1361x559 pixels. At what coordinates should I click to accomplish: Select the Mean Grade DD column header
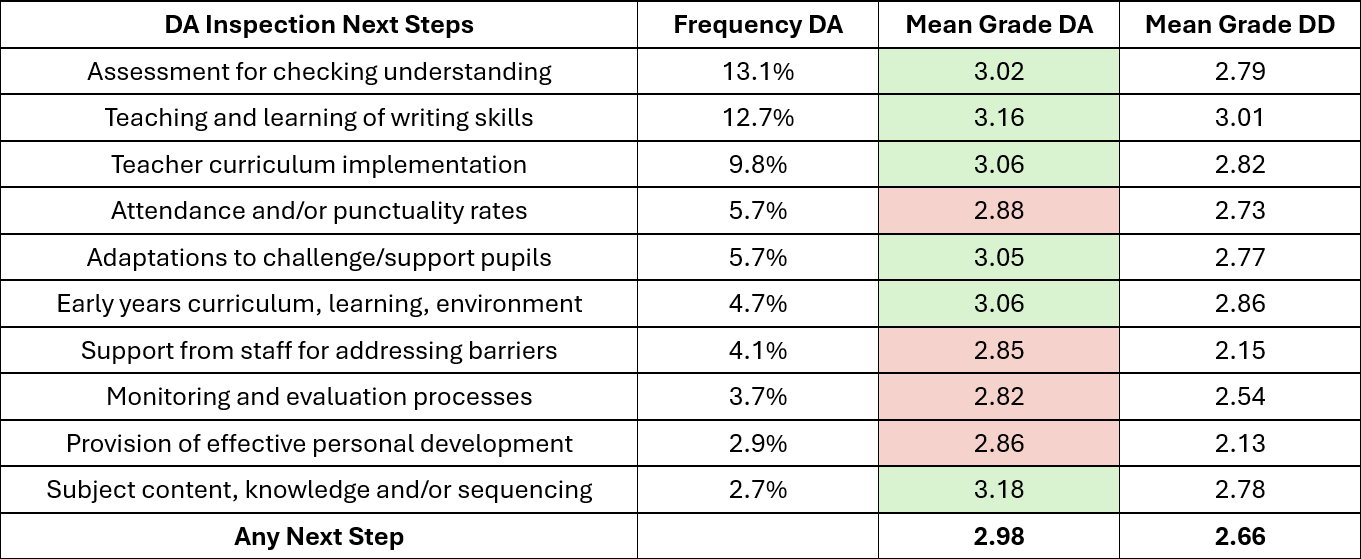point(1239,25)
